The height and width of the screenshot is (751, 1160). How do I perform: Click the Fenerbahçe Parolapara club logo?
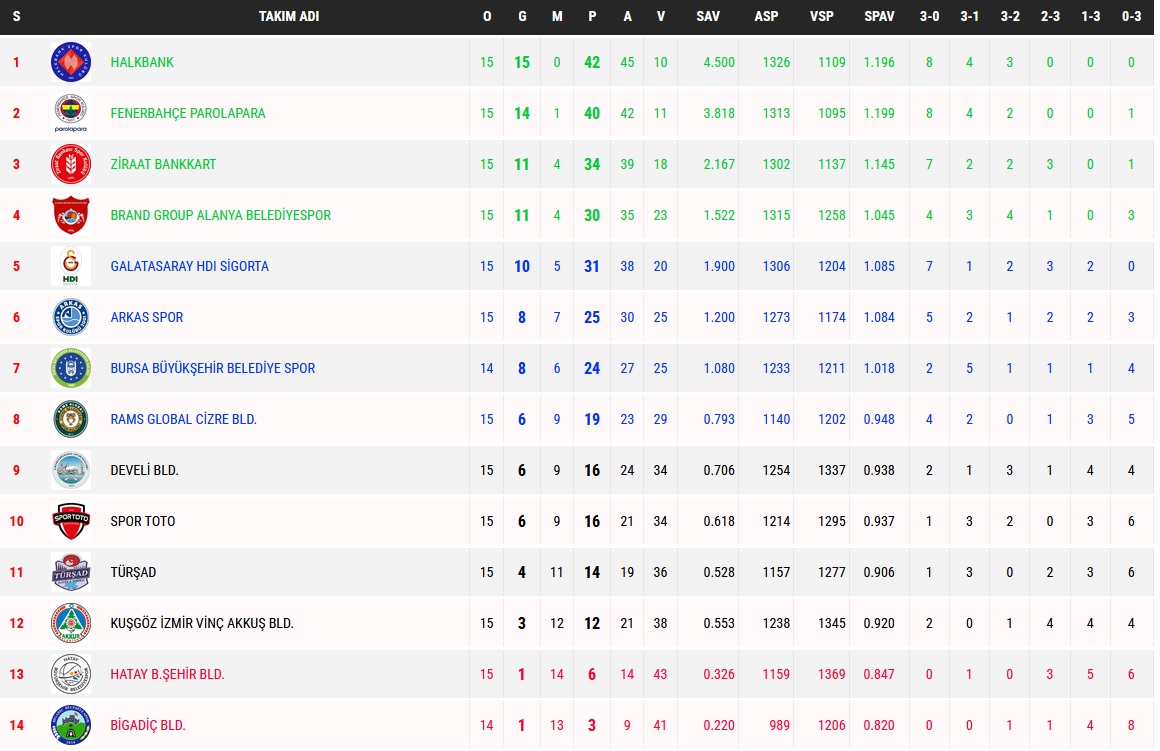coord(71,113)
